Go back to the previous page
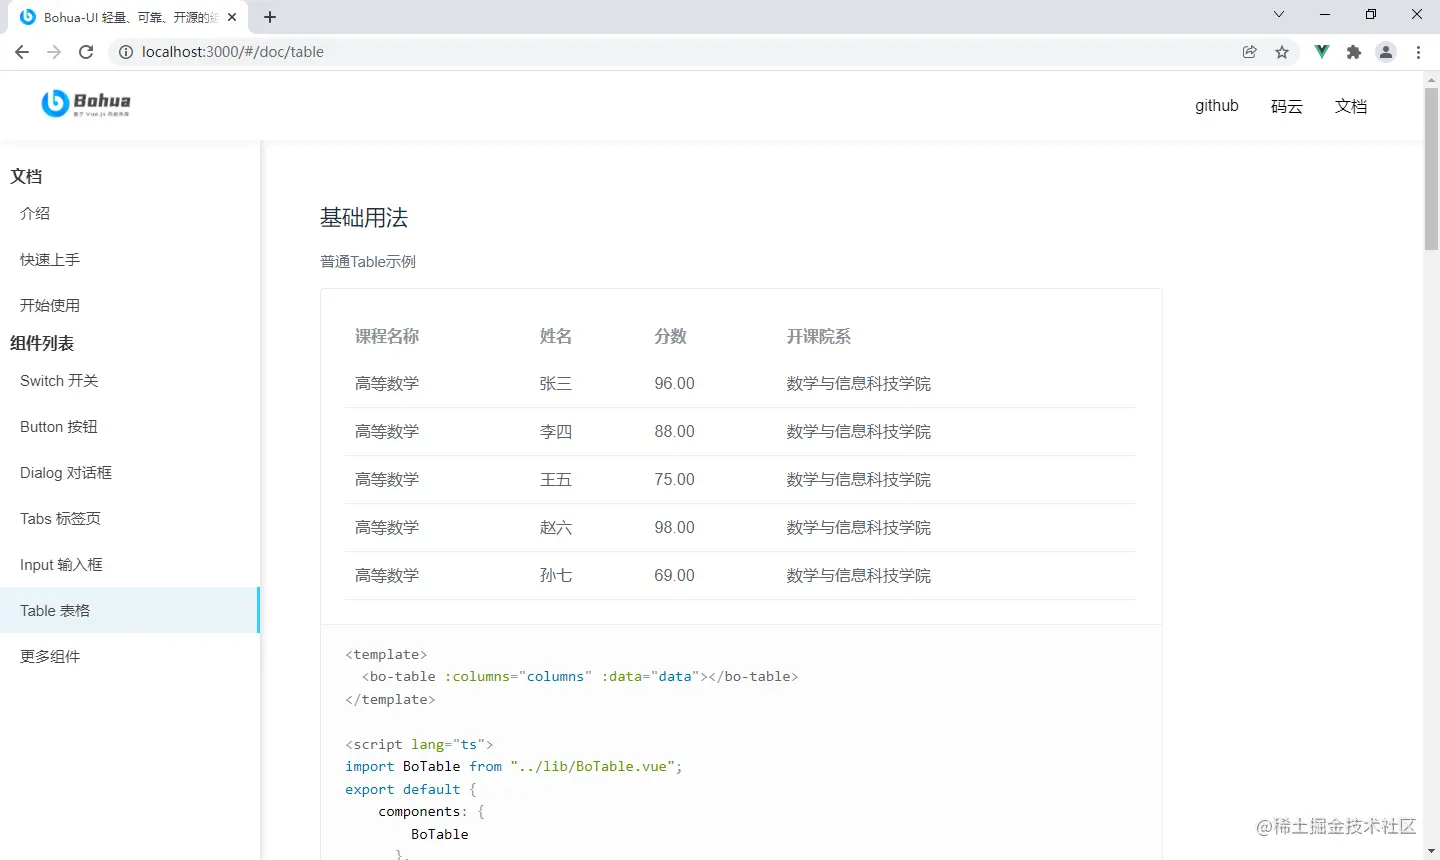The height and width of the screenshot is (860, 1440). coord(22,52)
